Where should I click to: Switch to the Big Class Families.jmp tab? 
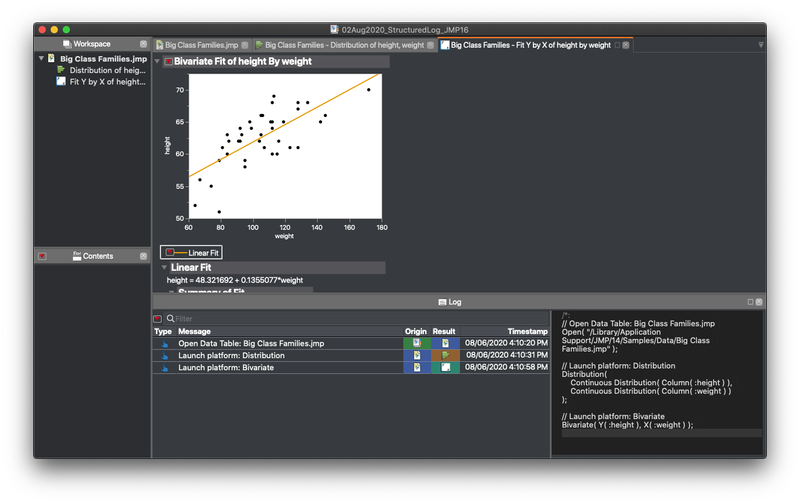(x=202, y=45)
